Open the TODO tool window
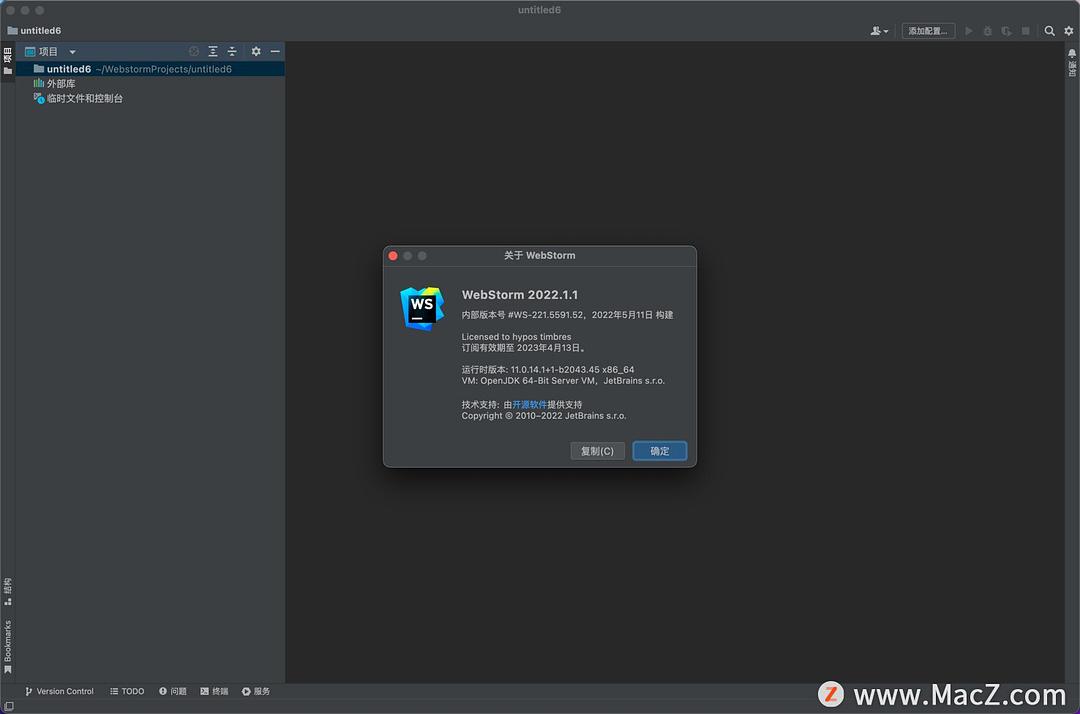Viewport: 1080px width, 714px height. [x=127, y=691]
